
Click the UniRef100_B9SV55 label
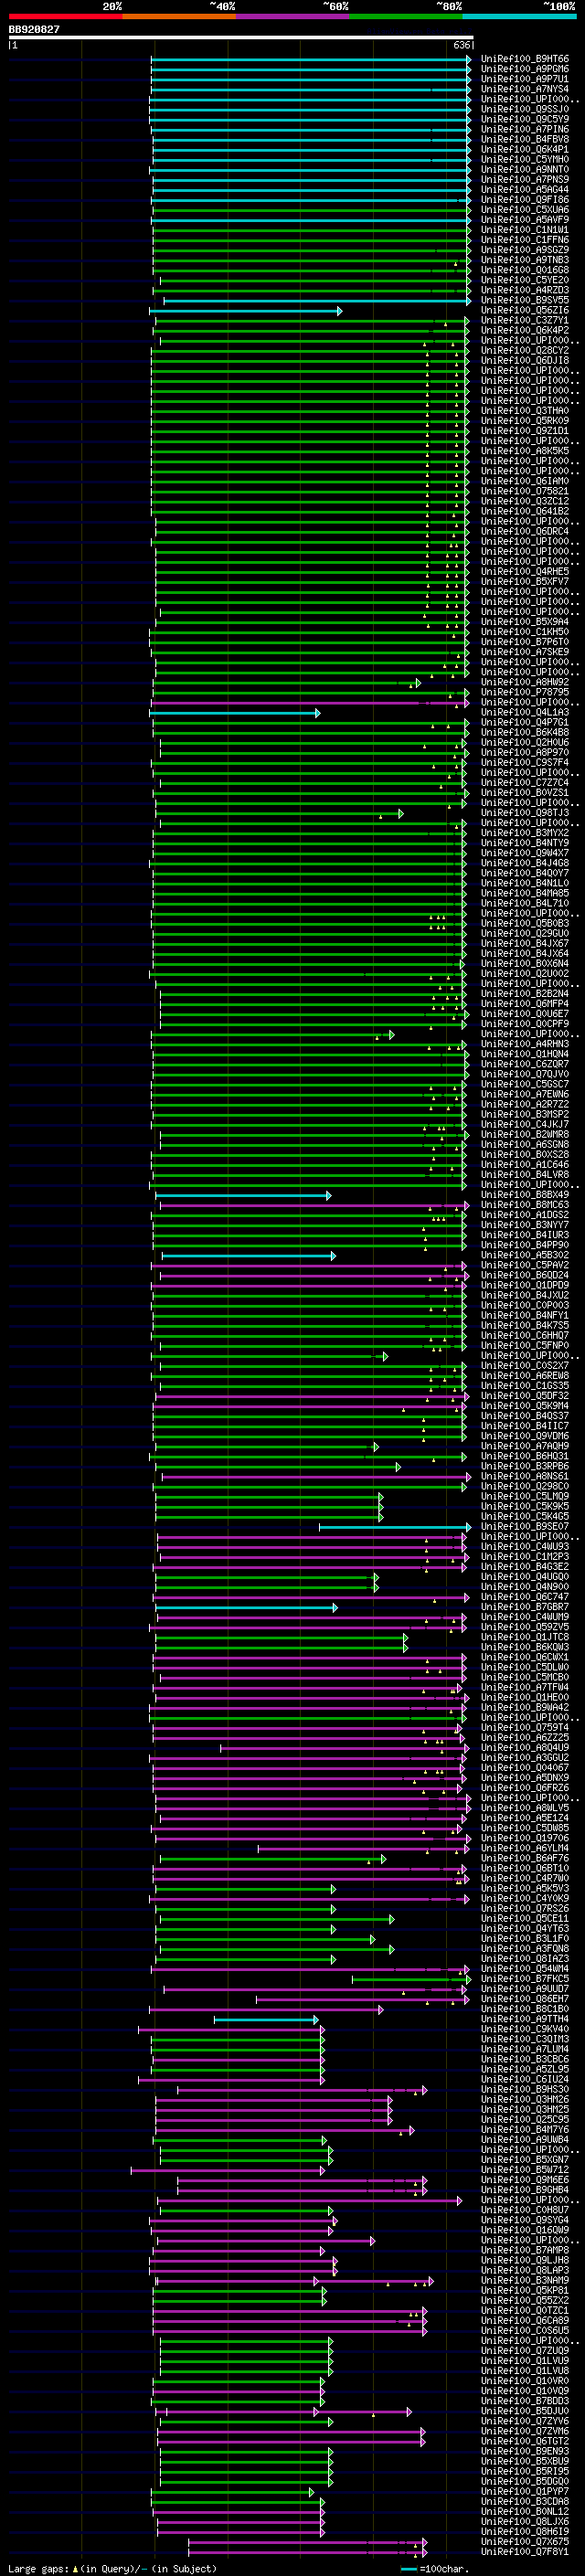point(524,301)
